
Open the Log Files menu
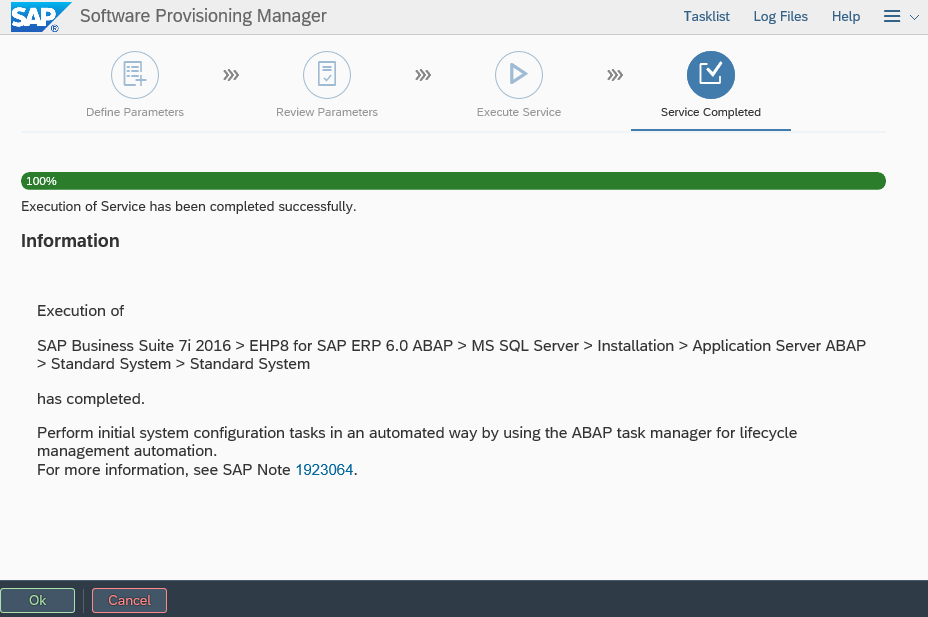[780, 16]
